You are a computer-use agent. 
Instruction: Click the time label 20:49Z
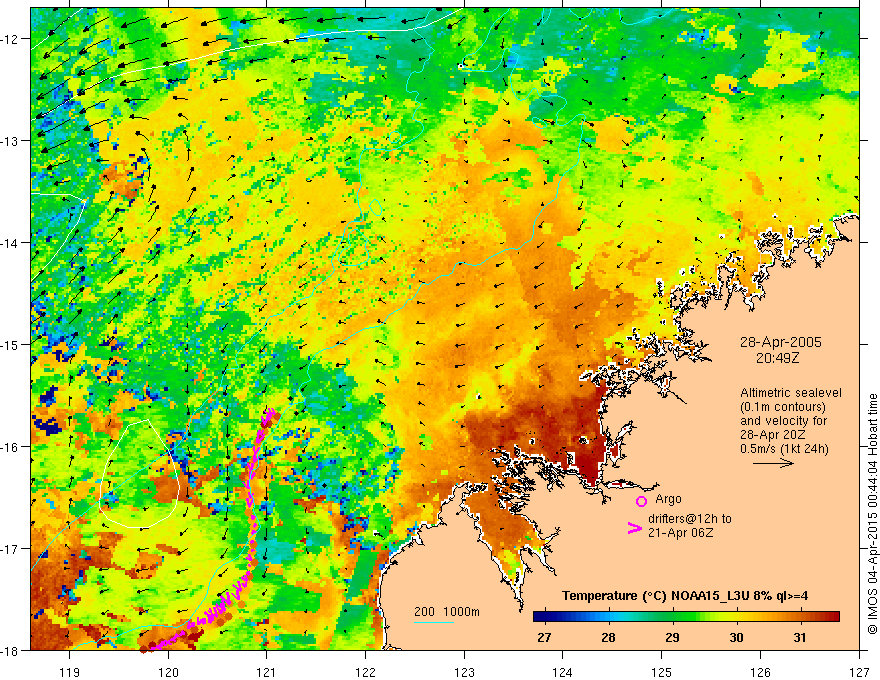[777, 357]
